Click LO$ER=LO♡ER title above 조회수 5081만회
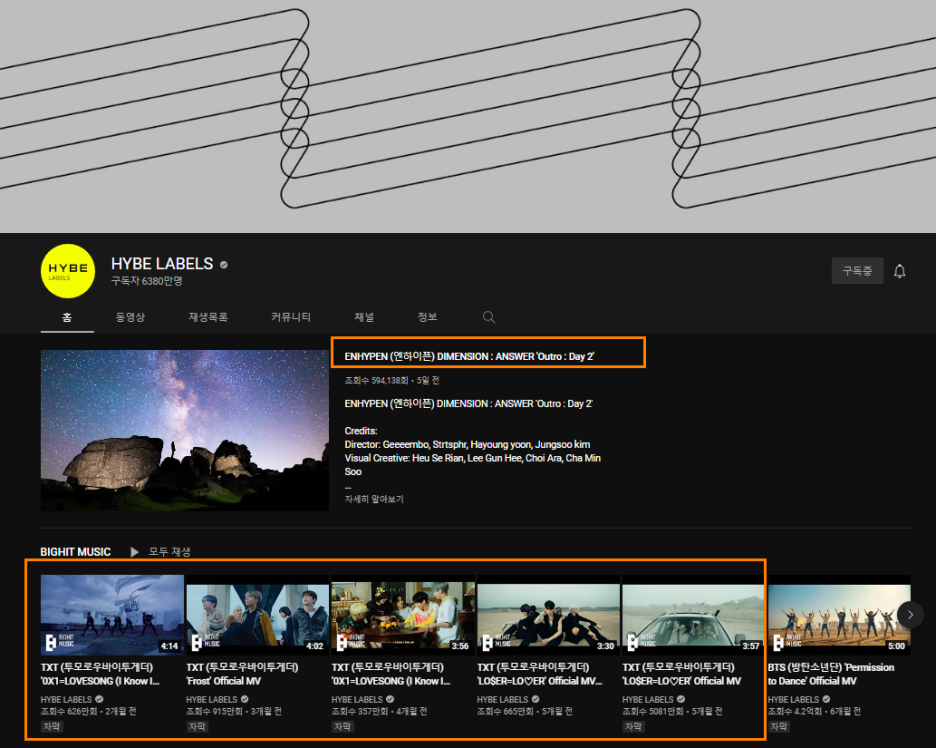The height and width of the screenshot is (748, 936). pyautogui.click(x=682, y=674)
